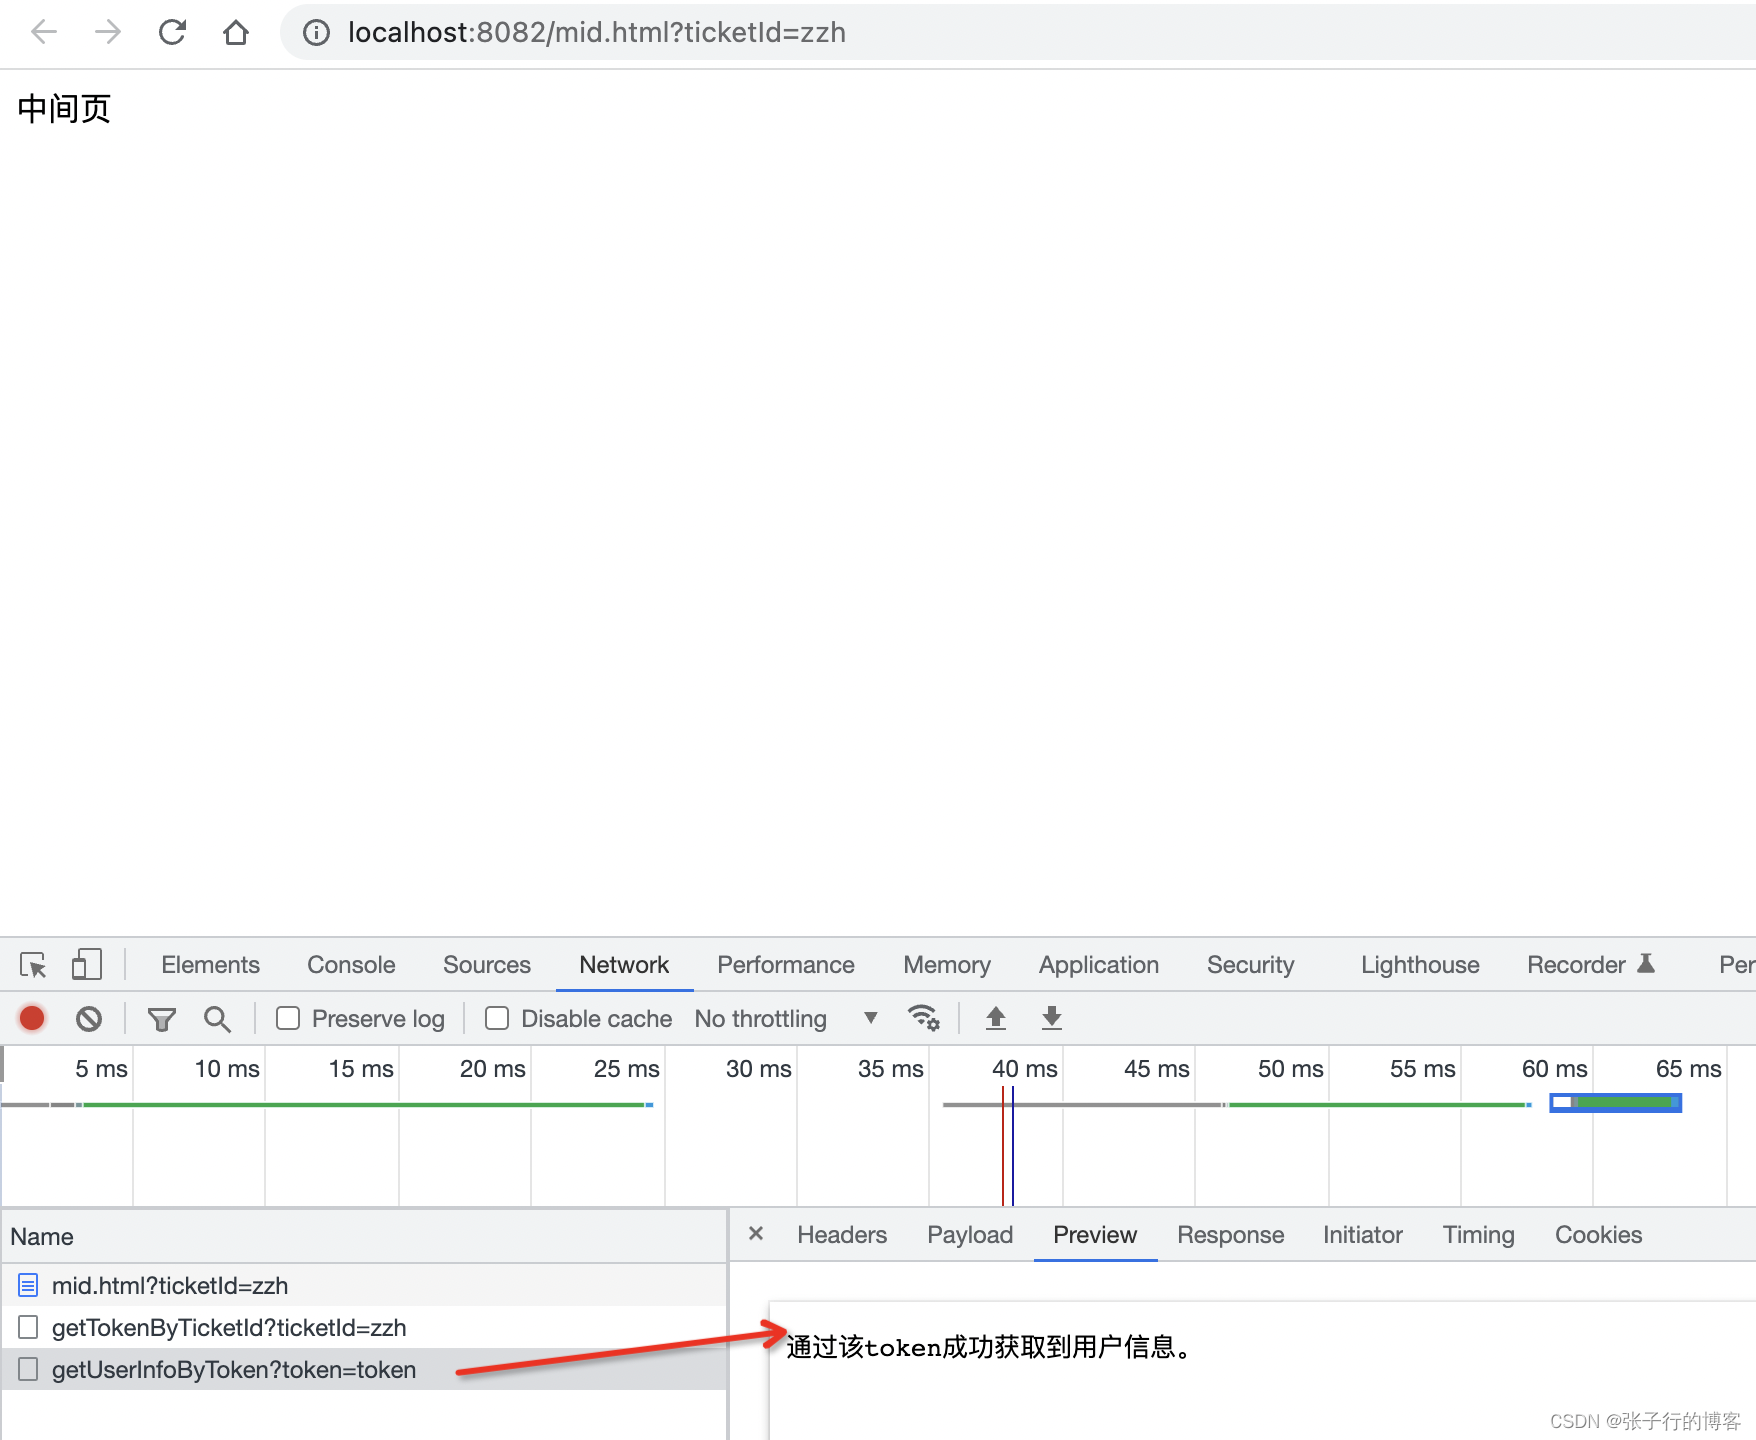Open the Security tab
Screen dimensions: 1756x1440
click(x=1250, y=965)
